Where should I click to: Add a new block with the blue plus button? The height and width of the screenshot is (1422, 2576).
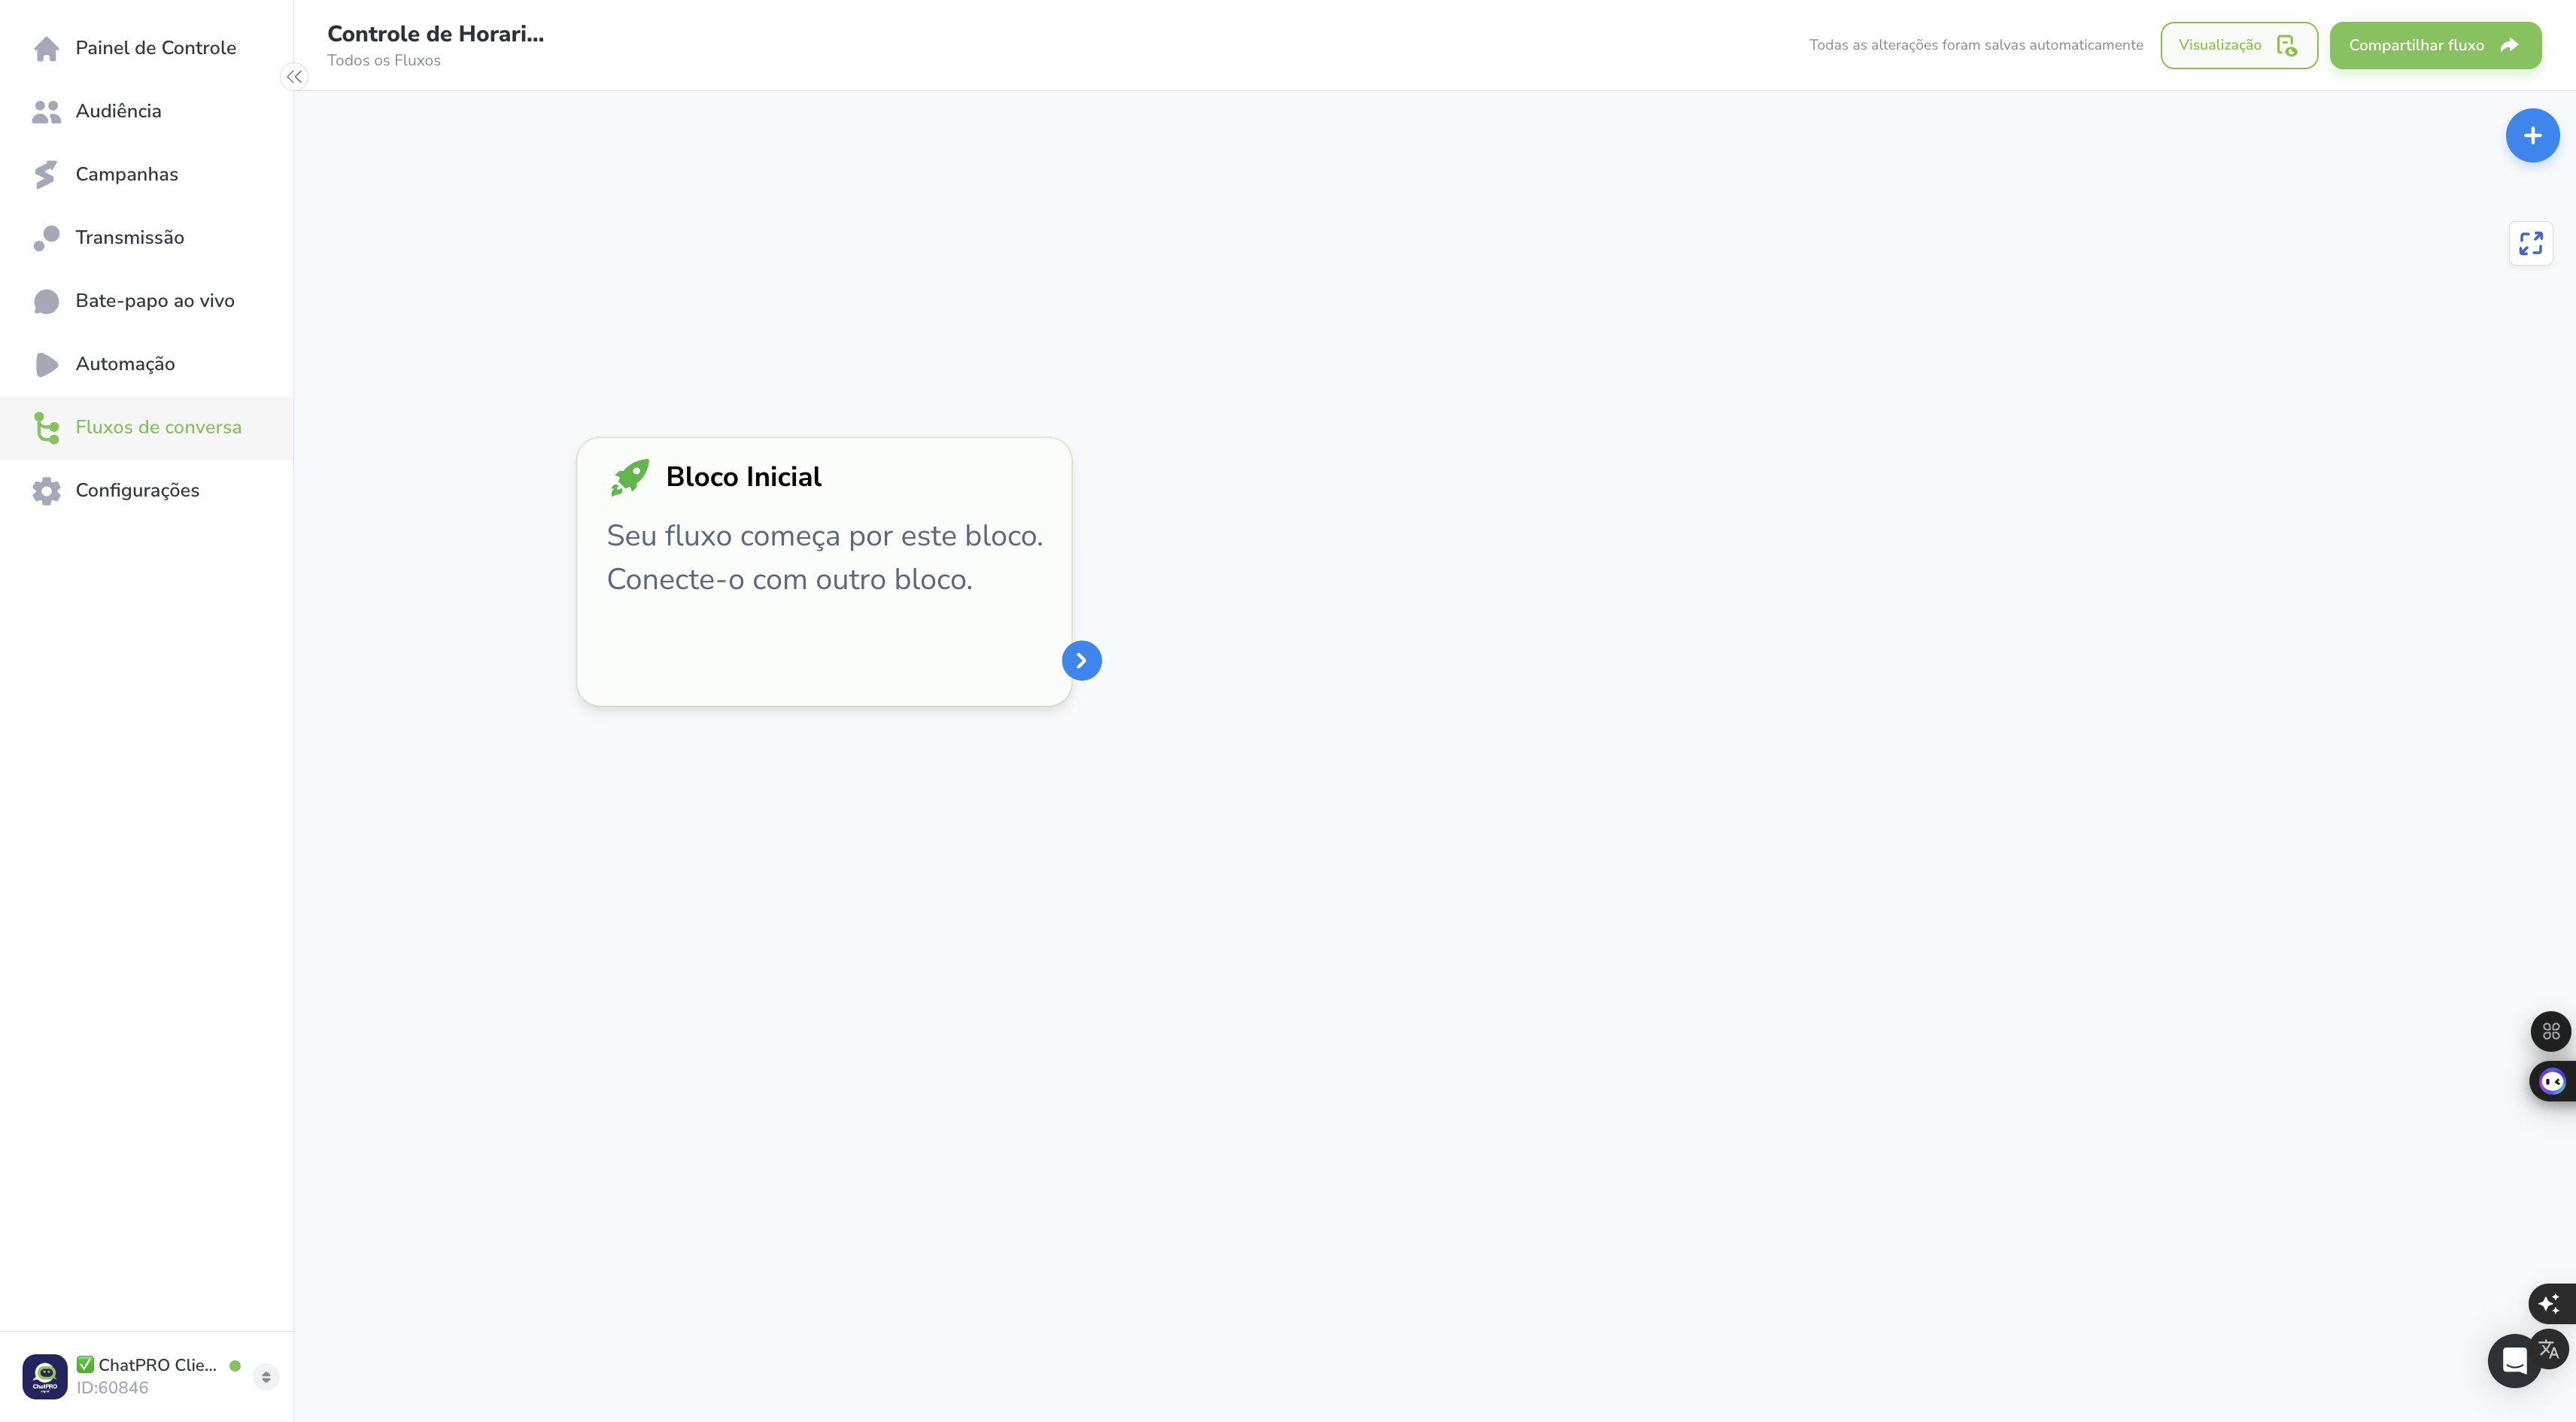coord(2532,136)
